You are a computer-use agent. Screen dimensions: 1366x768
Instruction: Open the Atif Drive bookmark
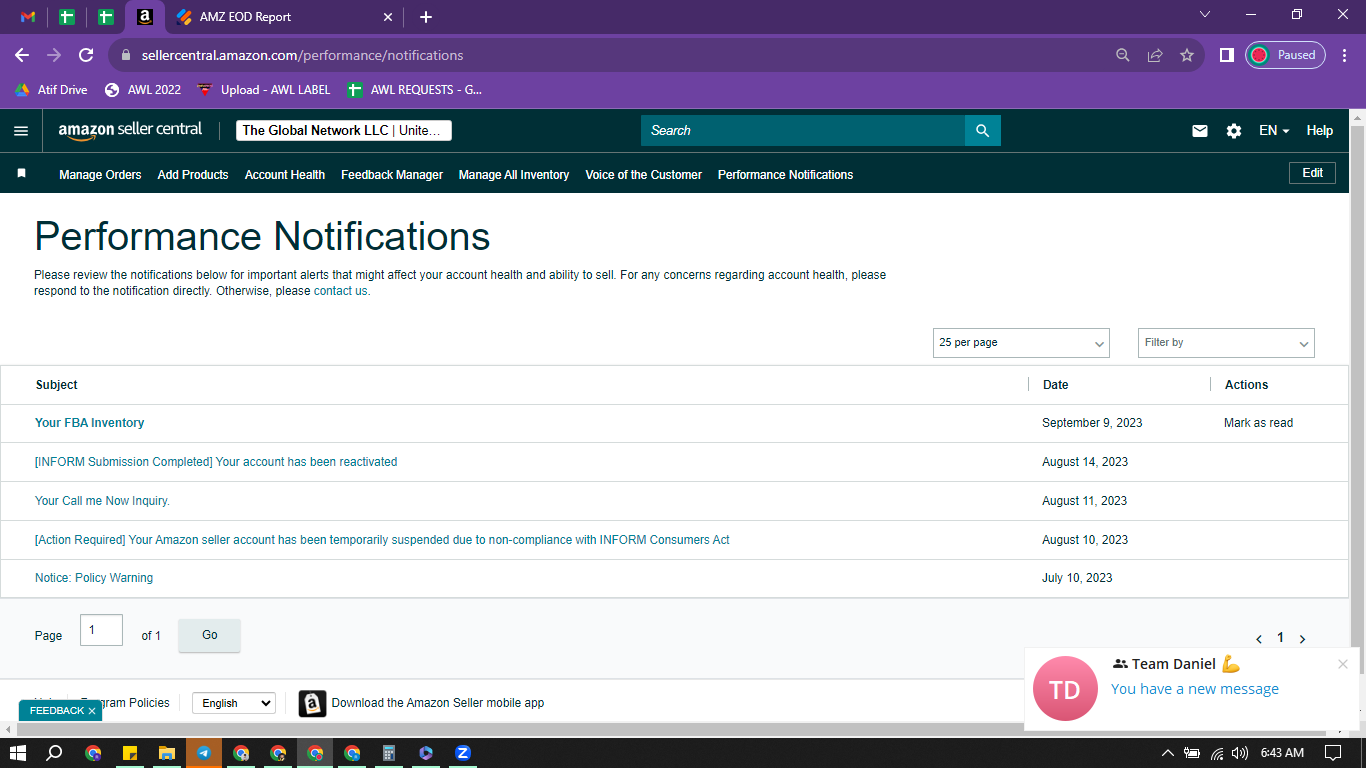(x=51, y=90)
